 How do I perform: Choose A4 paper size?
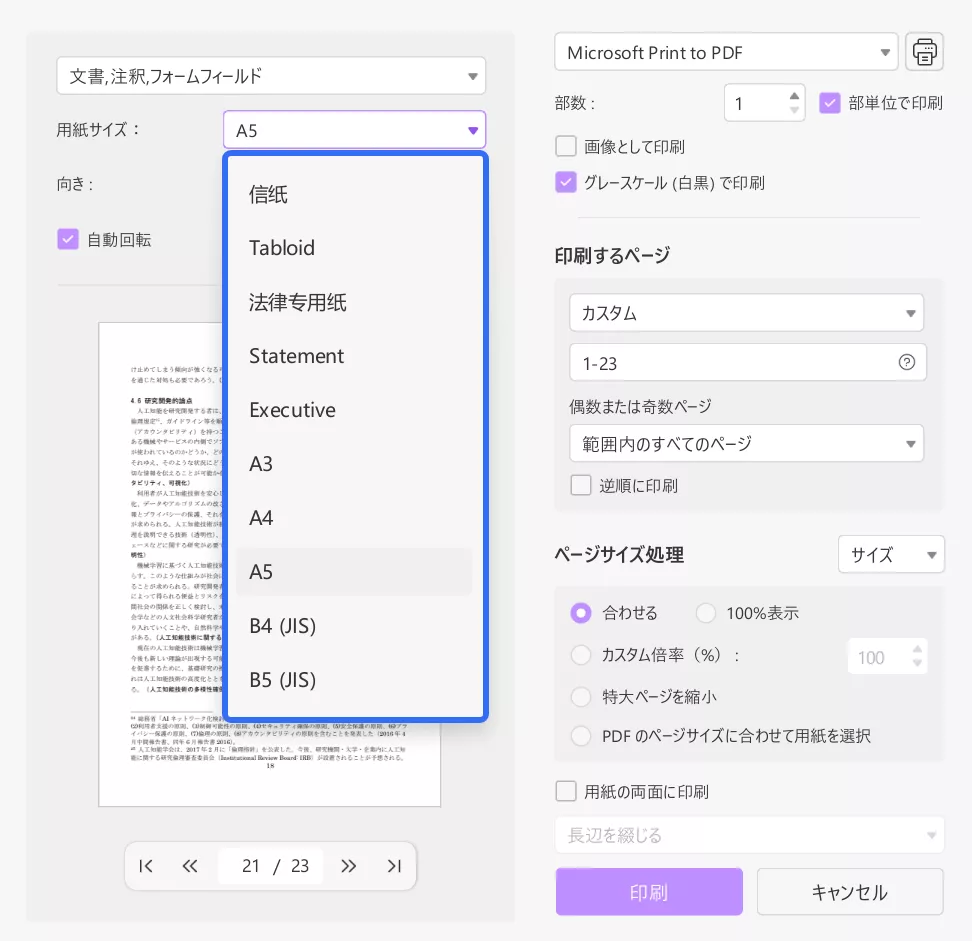tap(355, 518)
